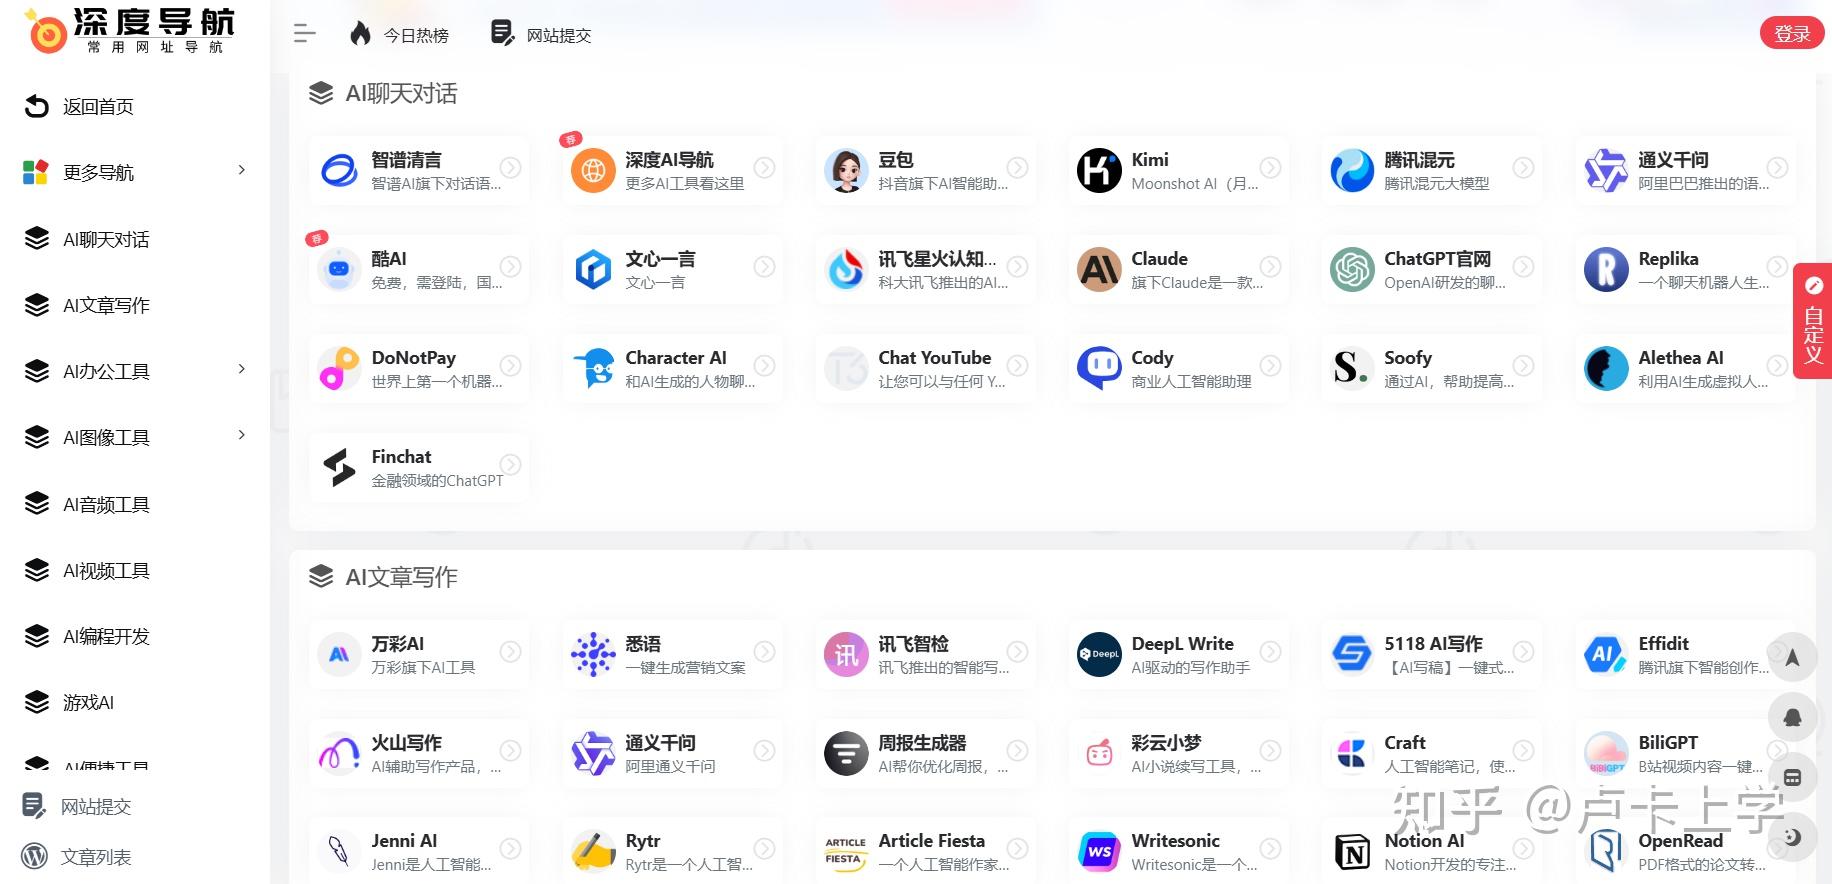The height and width of the screenshot is (884, 1832).
Task: Click the arrow on 万彩AI card
Action: coord(510,652)
